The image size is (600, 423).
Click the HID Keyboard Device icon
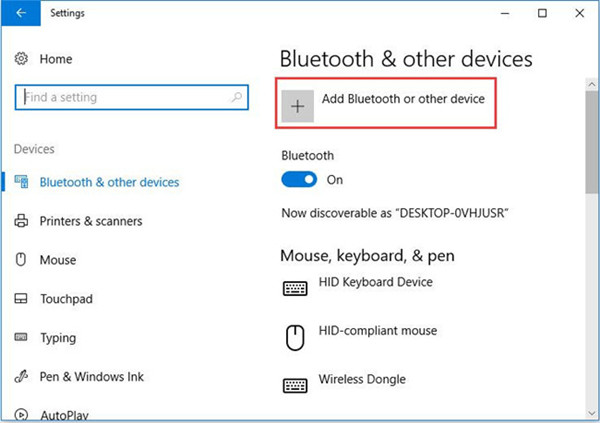point(295,288)
